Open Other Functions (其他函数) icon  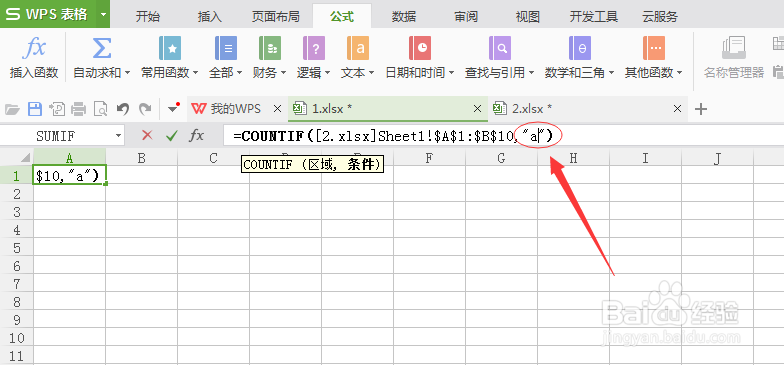point(654,48)
